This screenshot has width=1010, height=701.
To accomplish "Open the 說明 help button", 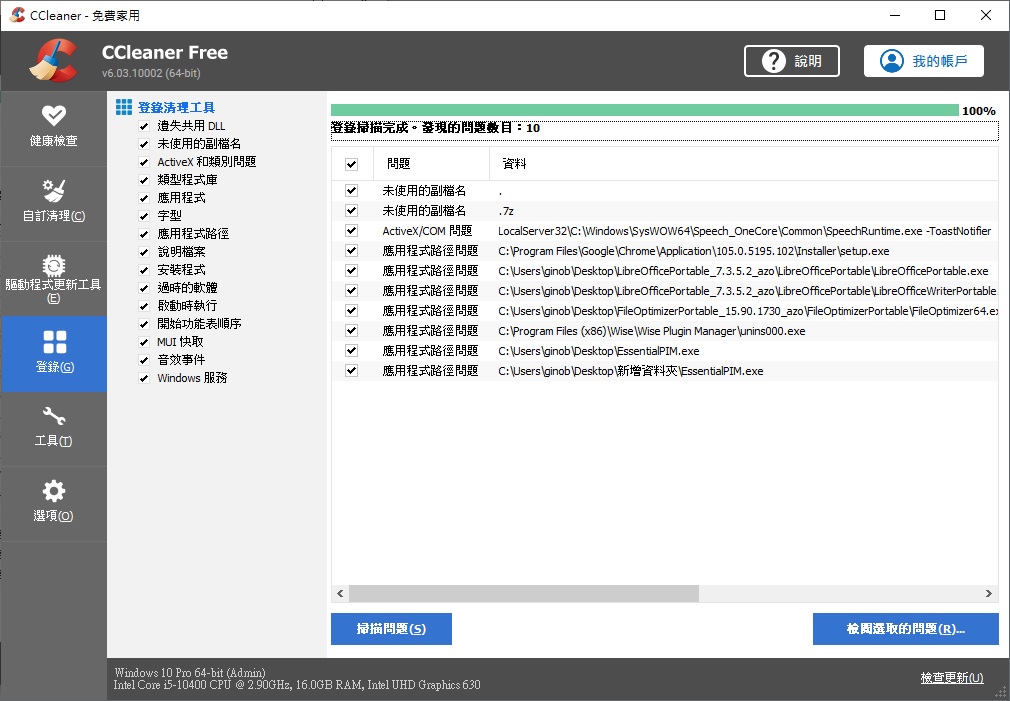I will [x=792, y=61].
